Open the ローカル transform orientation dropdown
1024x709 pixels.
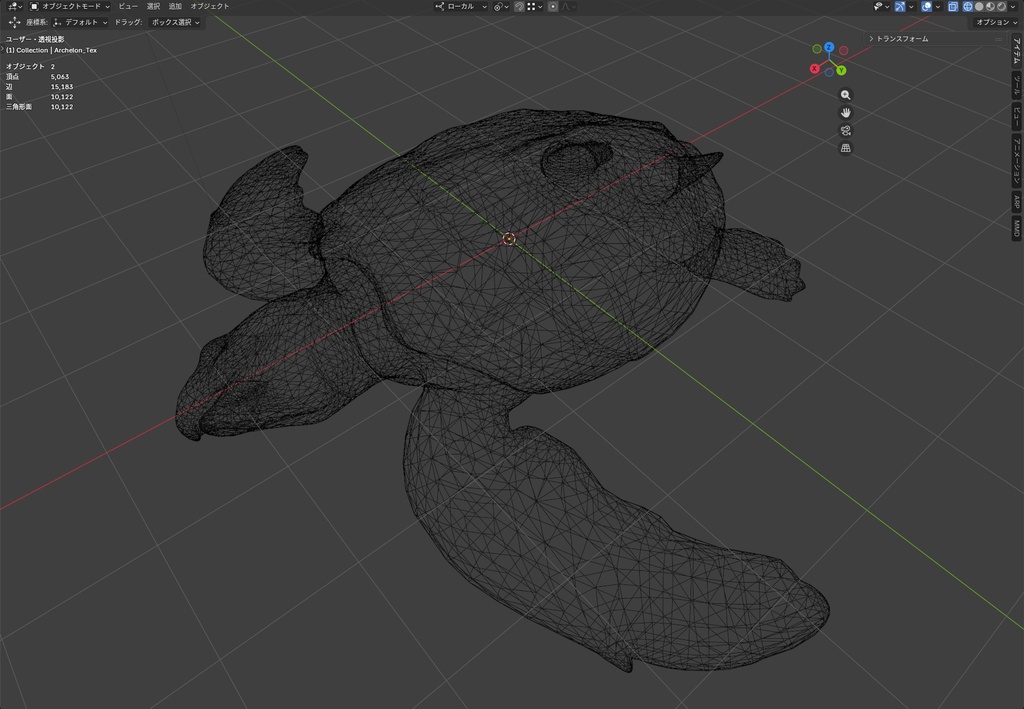(x=461, y=6)
